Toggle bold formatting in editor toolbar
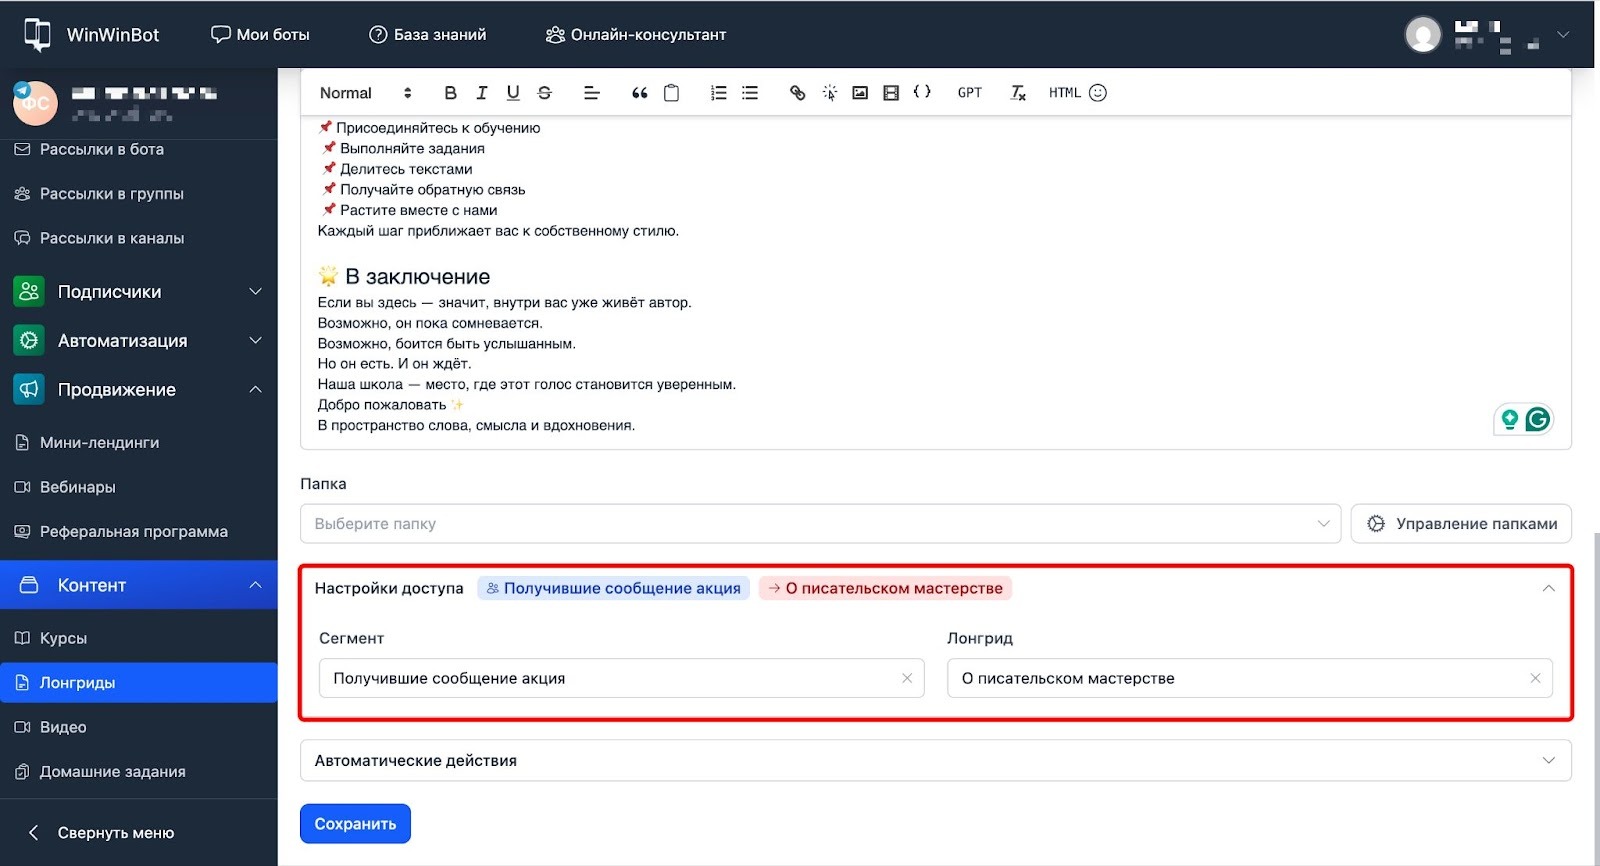 point(450,93)
